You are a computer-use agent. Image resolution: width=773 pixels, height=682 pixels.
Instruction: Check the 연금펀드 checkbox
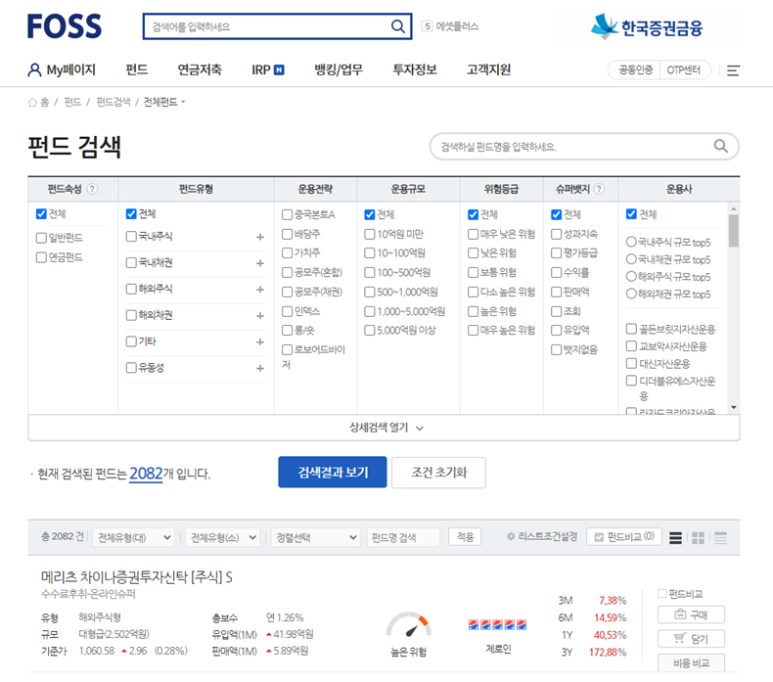point(41,257)
